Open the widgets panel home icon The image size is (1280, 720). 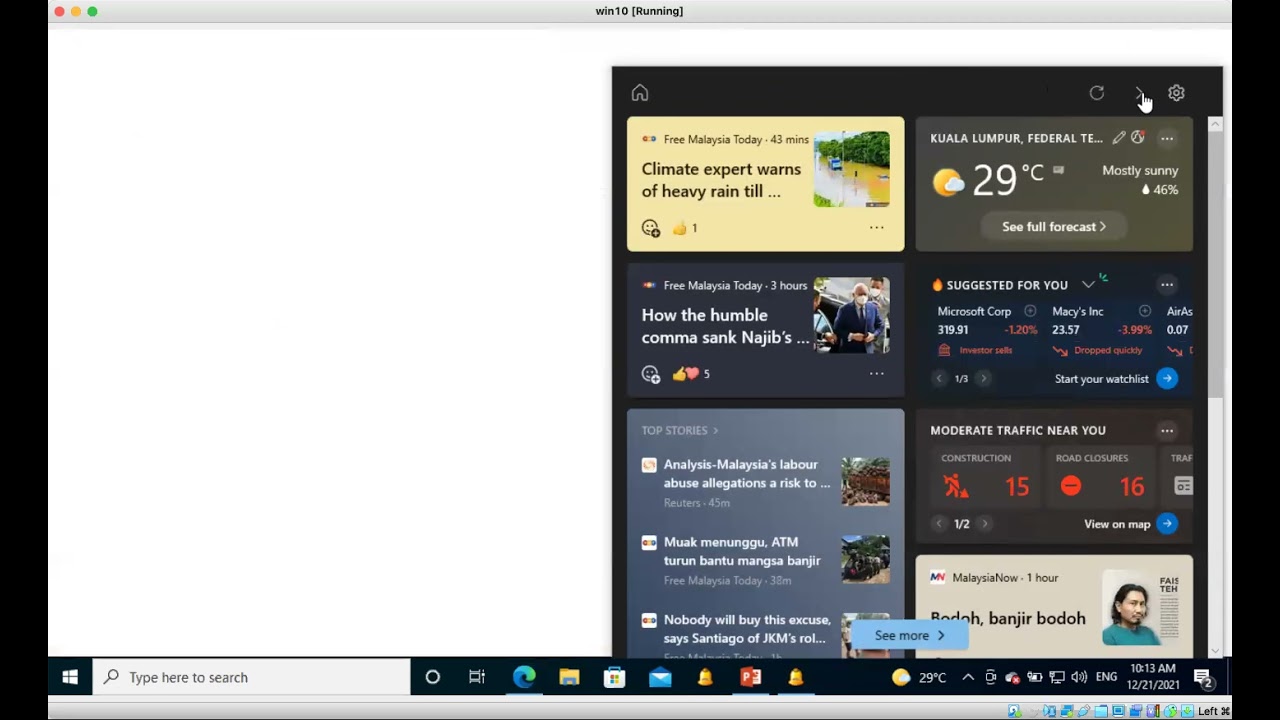pos(640,93)
